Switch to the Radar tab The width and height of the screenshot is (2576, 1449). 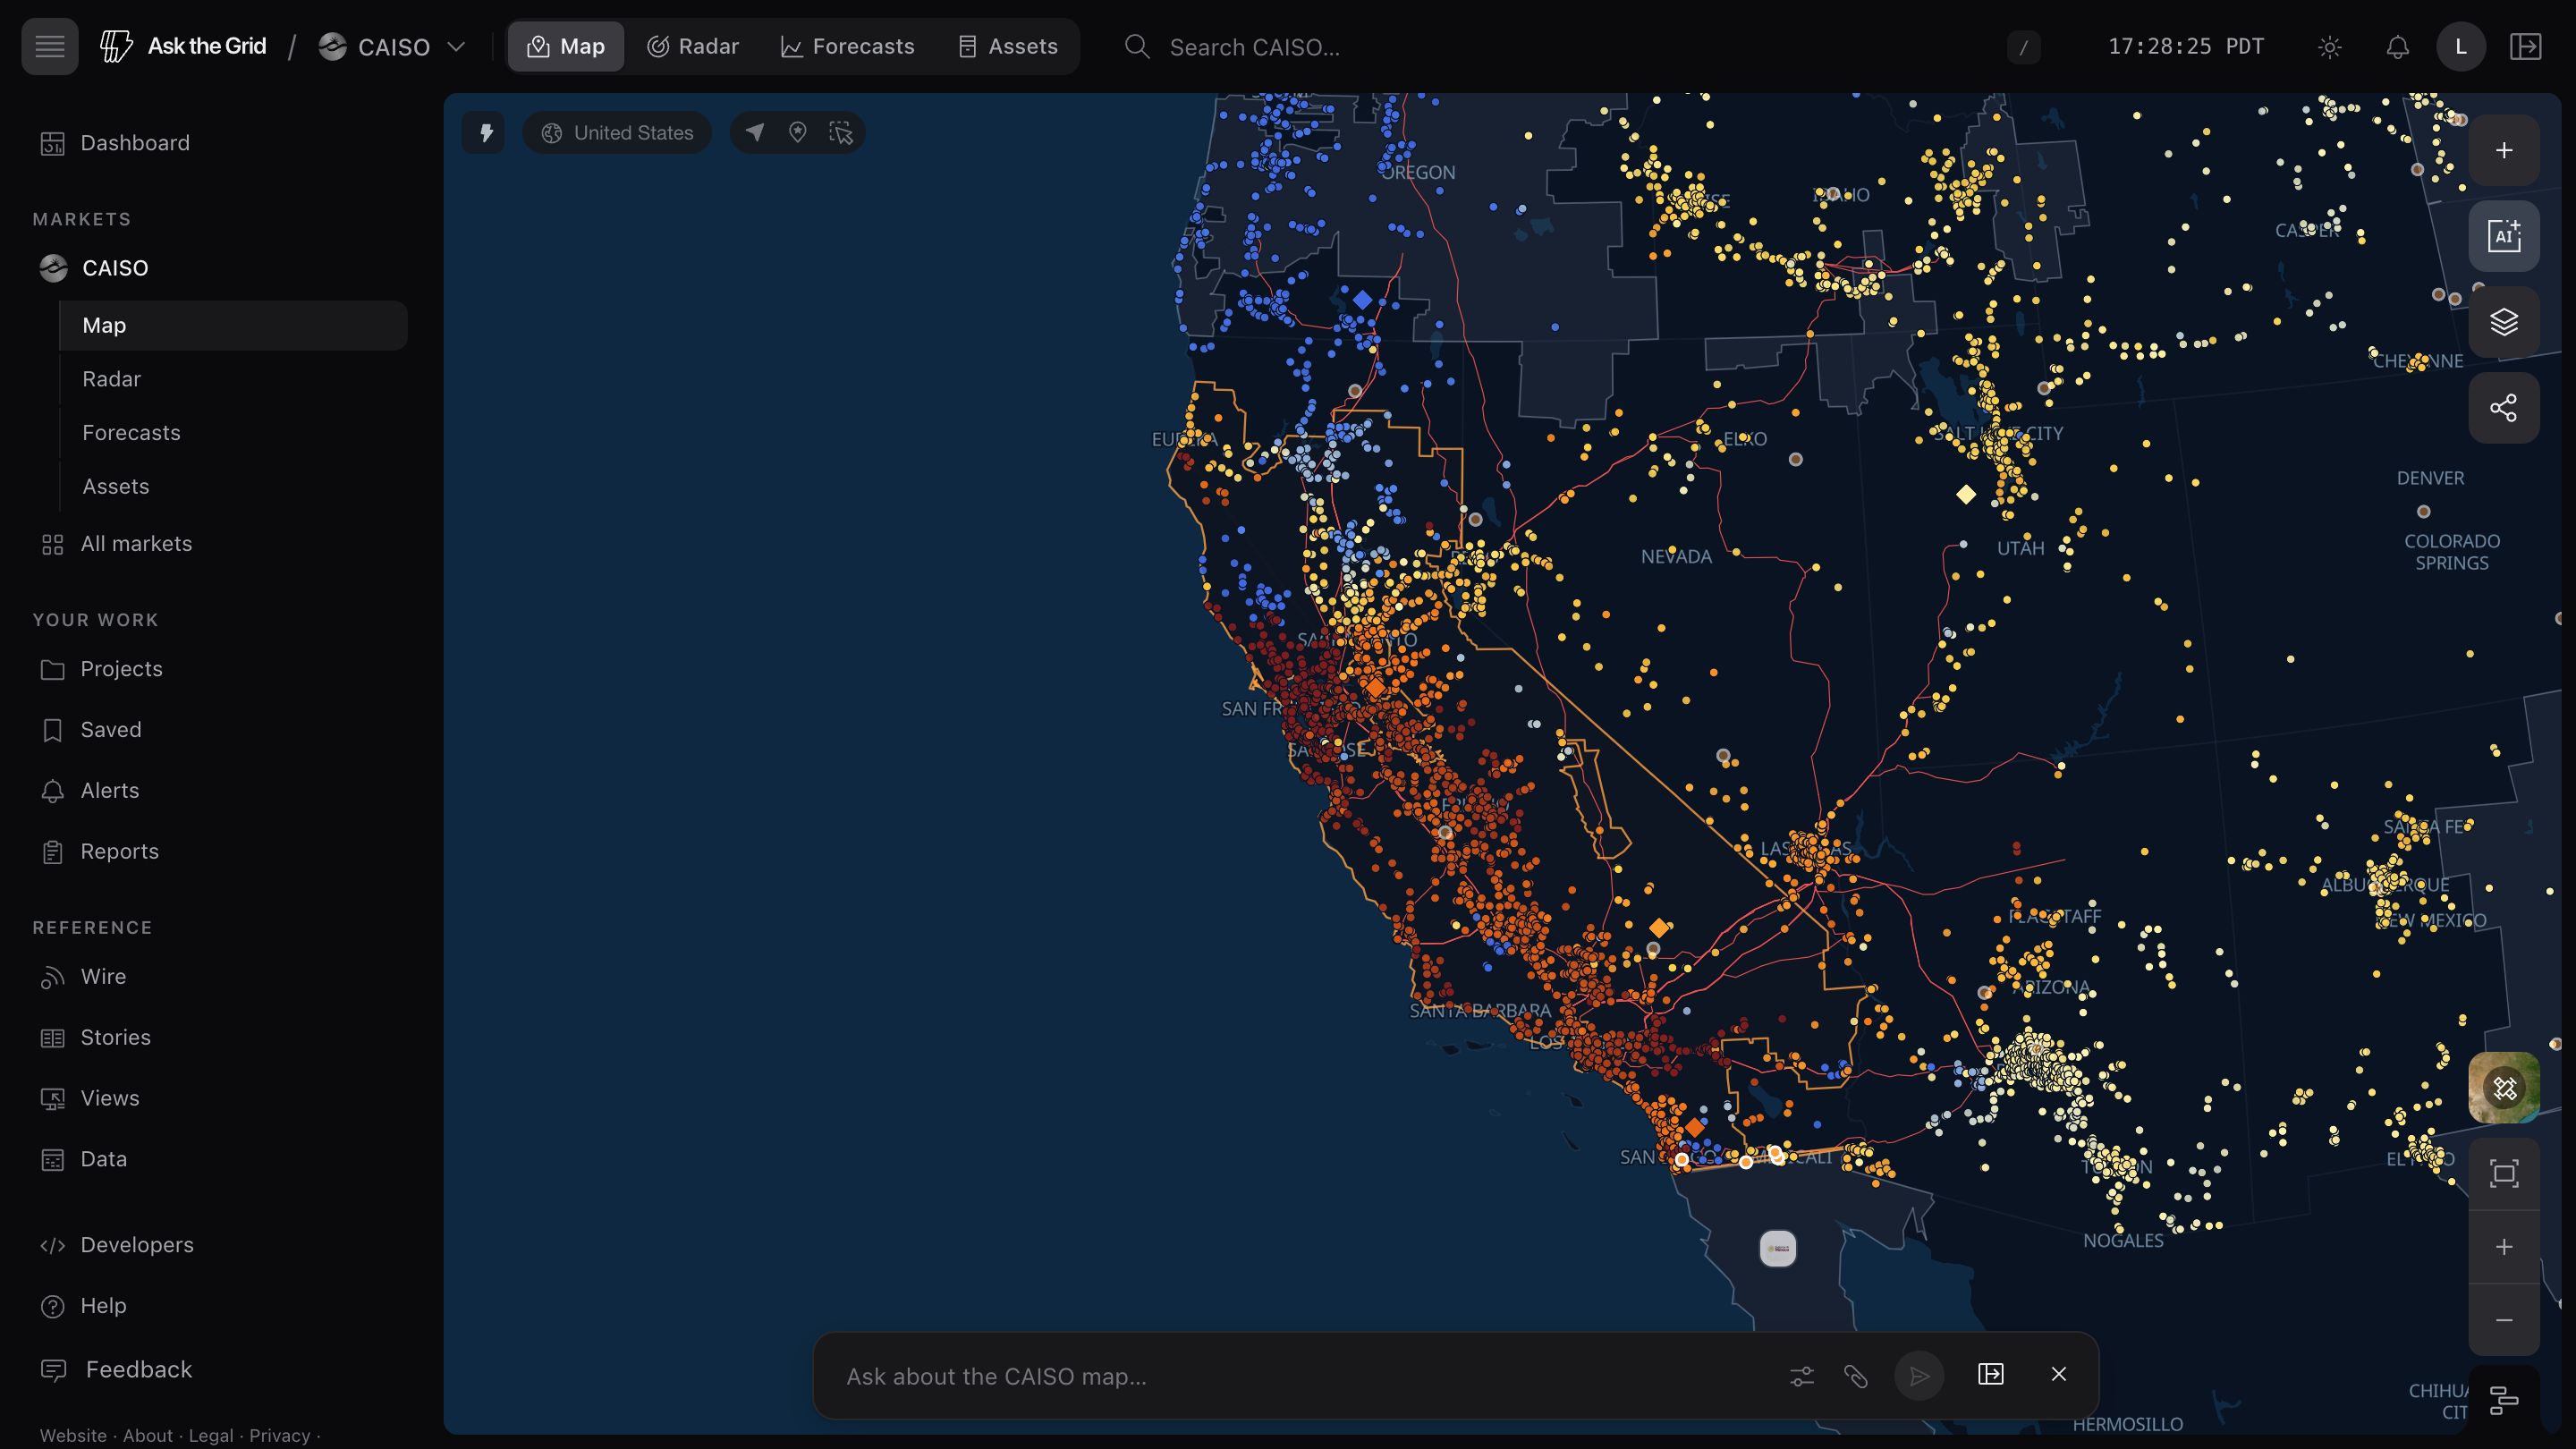693,46
